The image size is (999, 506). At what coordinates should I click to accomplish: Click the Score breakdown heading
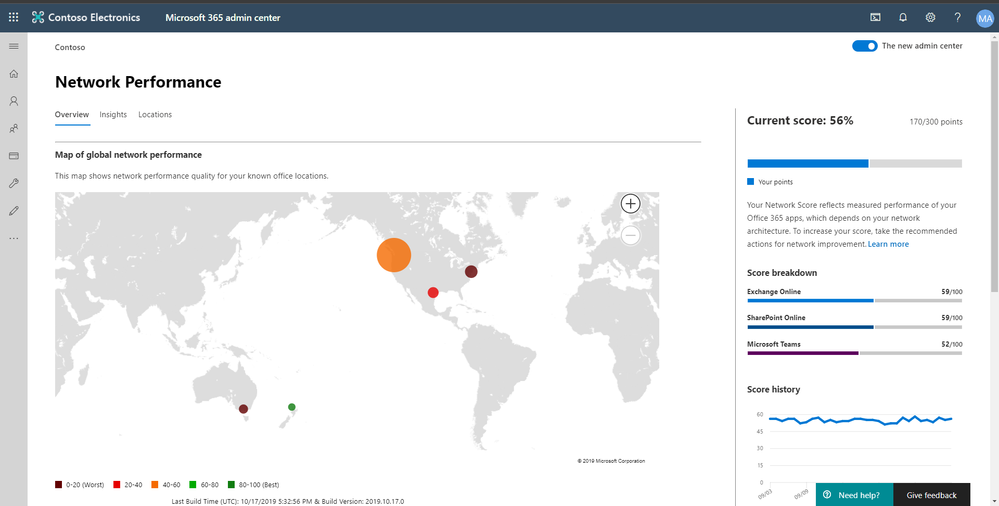point(782,273)
